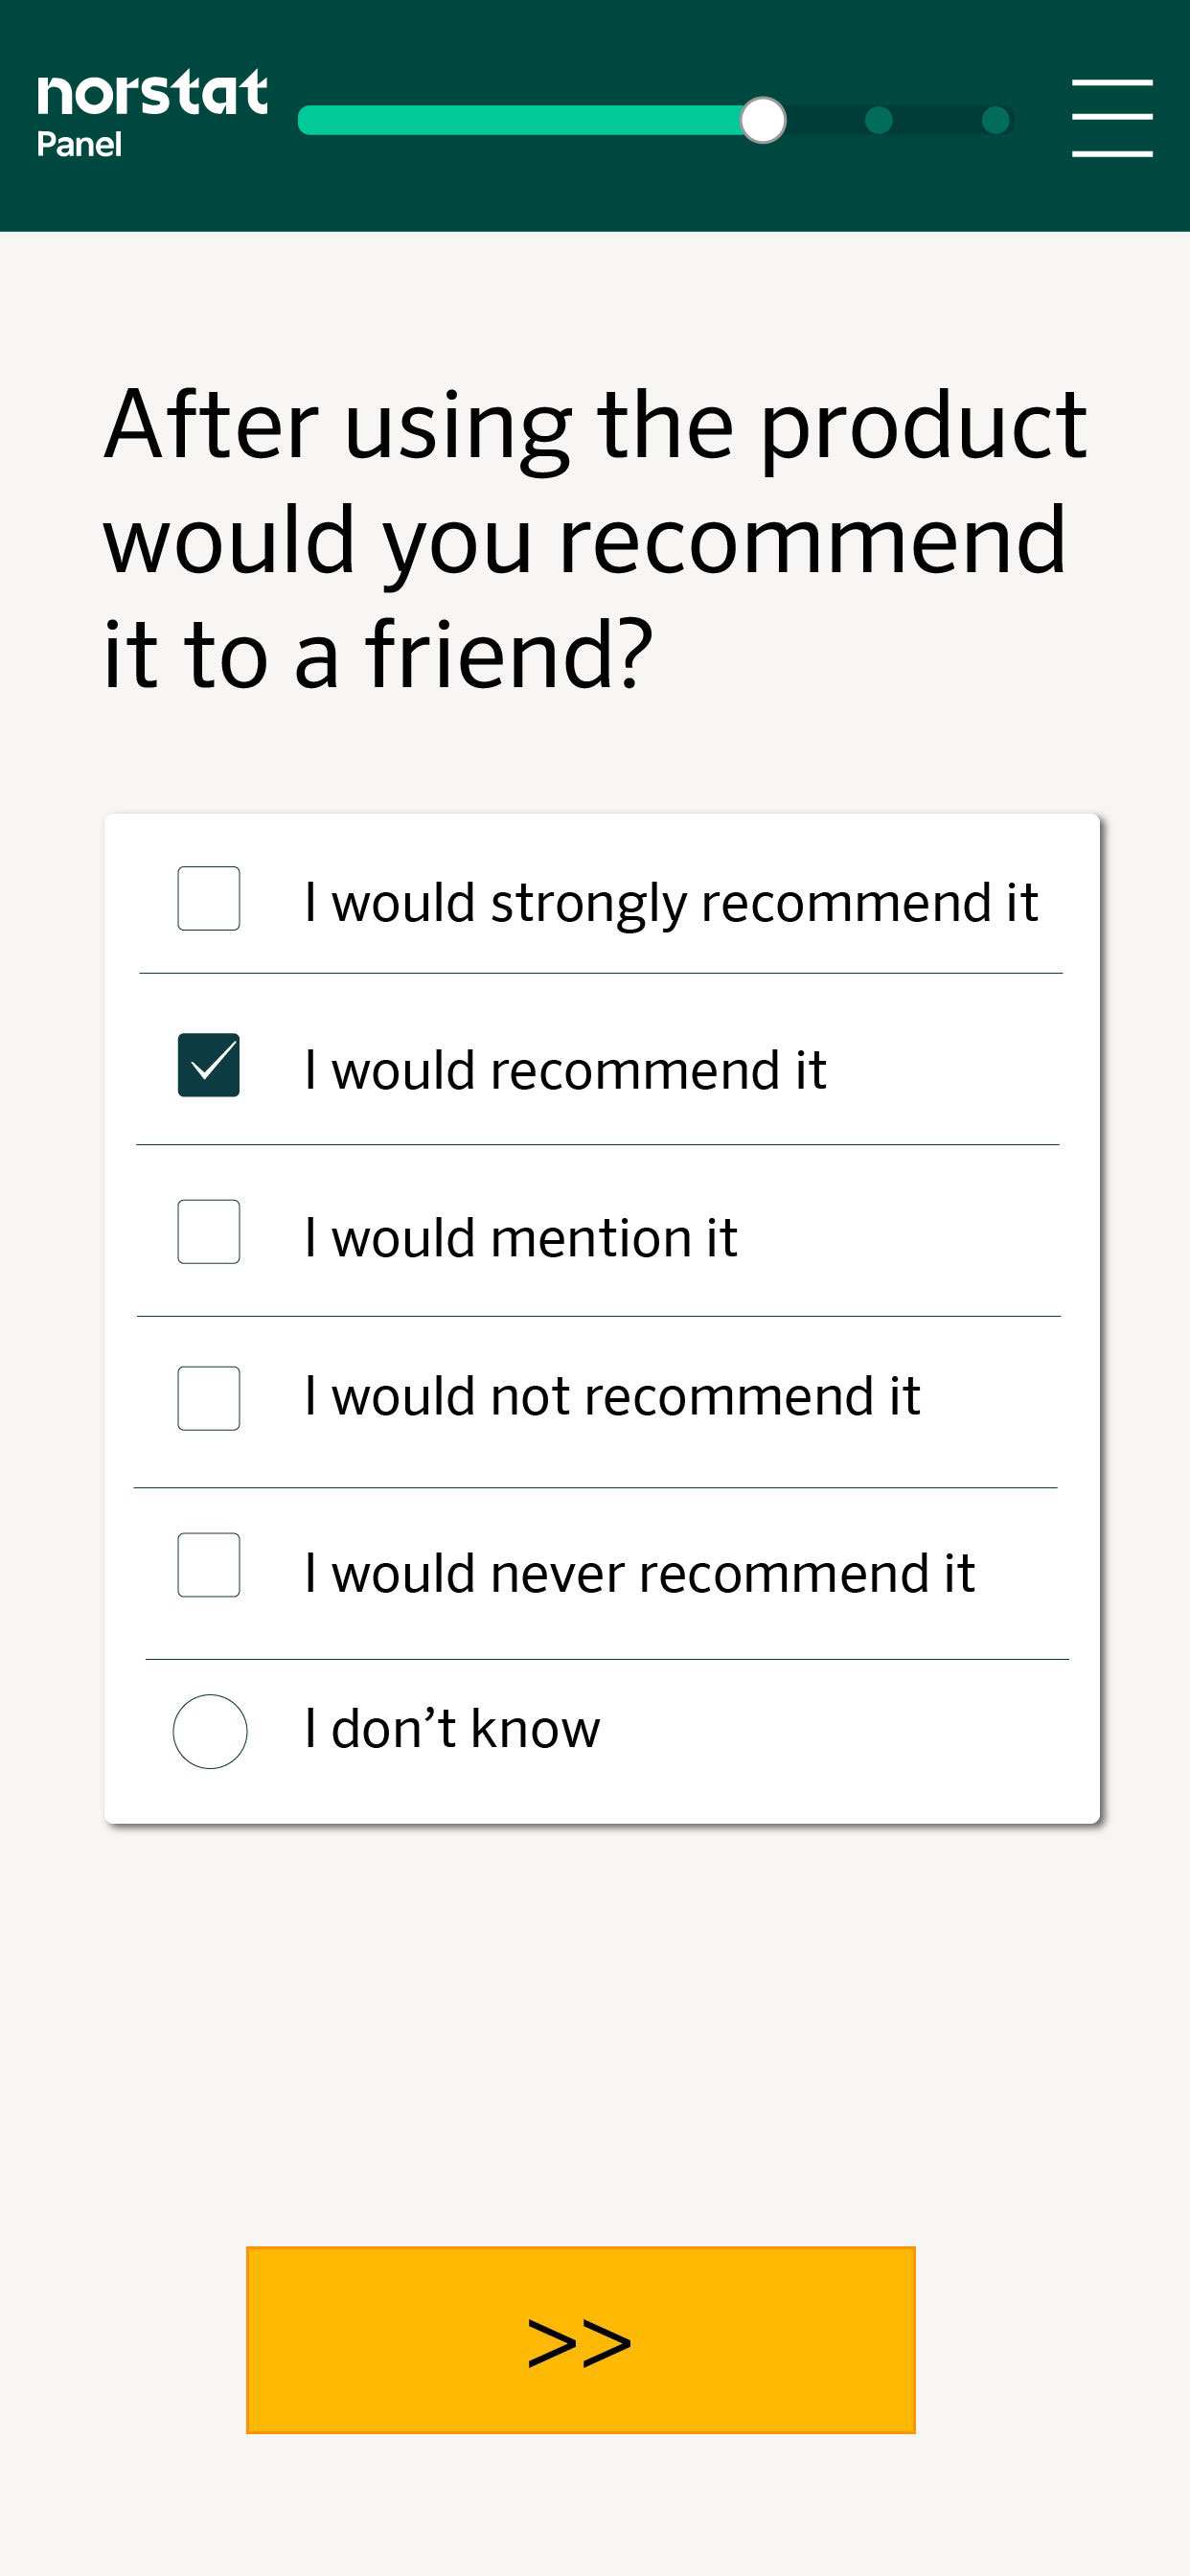Uncheck 'I would recommend it' checkbox
This screenshot has width=1190, height=2576.
point(208,1065)
